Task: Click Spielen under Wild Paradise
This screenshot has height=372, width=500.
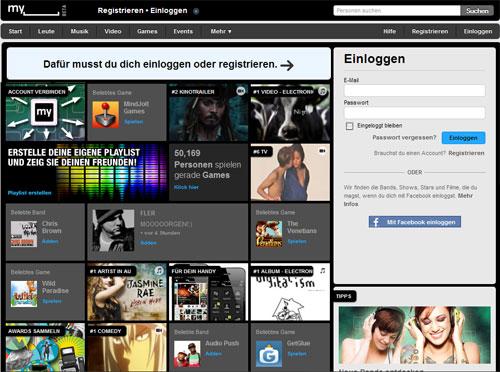Action: 52,301
